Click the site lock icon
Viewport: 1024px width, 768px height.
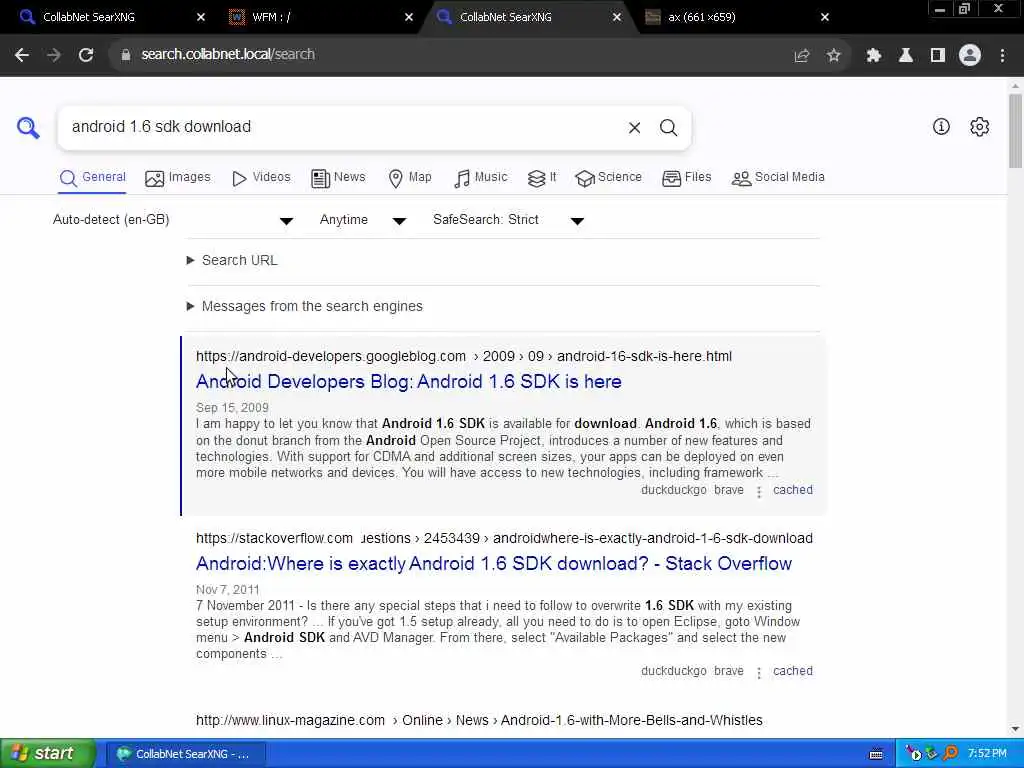(x=125, y=55)
